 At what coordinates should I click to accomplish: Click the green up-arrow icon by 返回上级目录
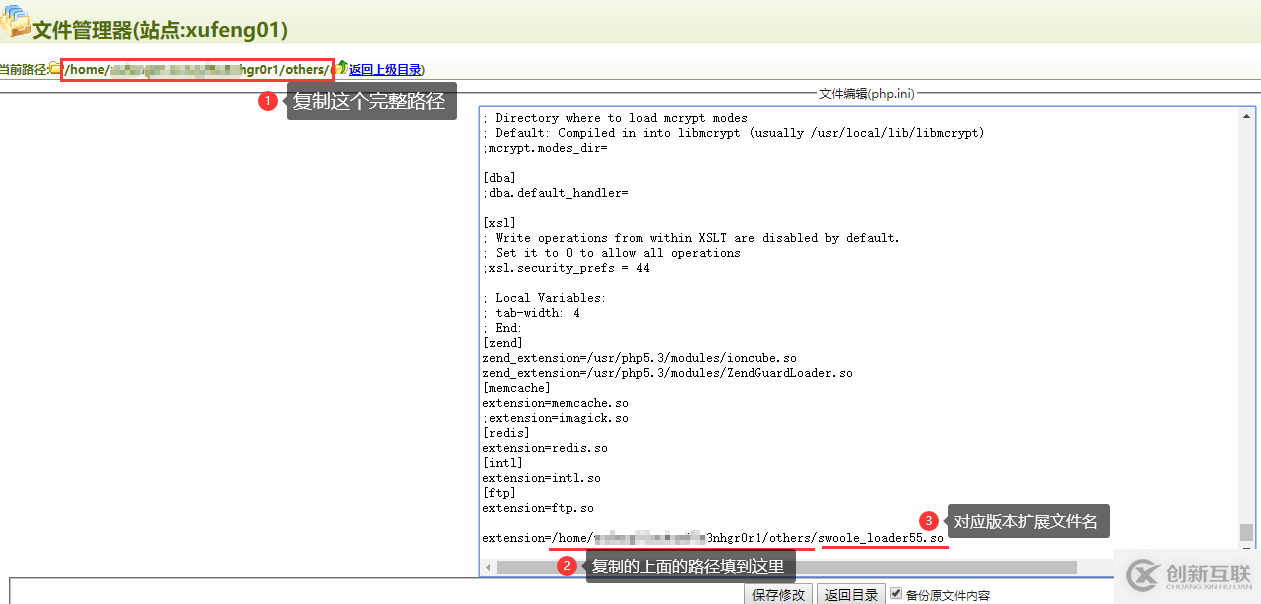[342, 68]
